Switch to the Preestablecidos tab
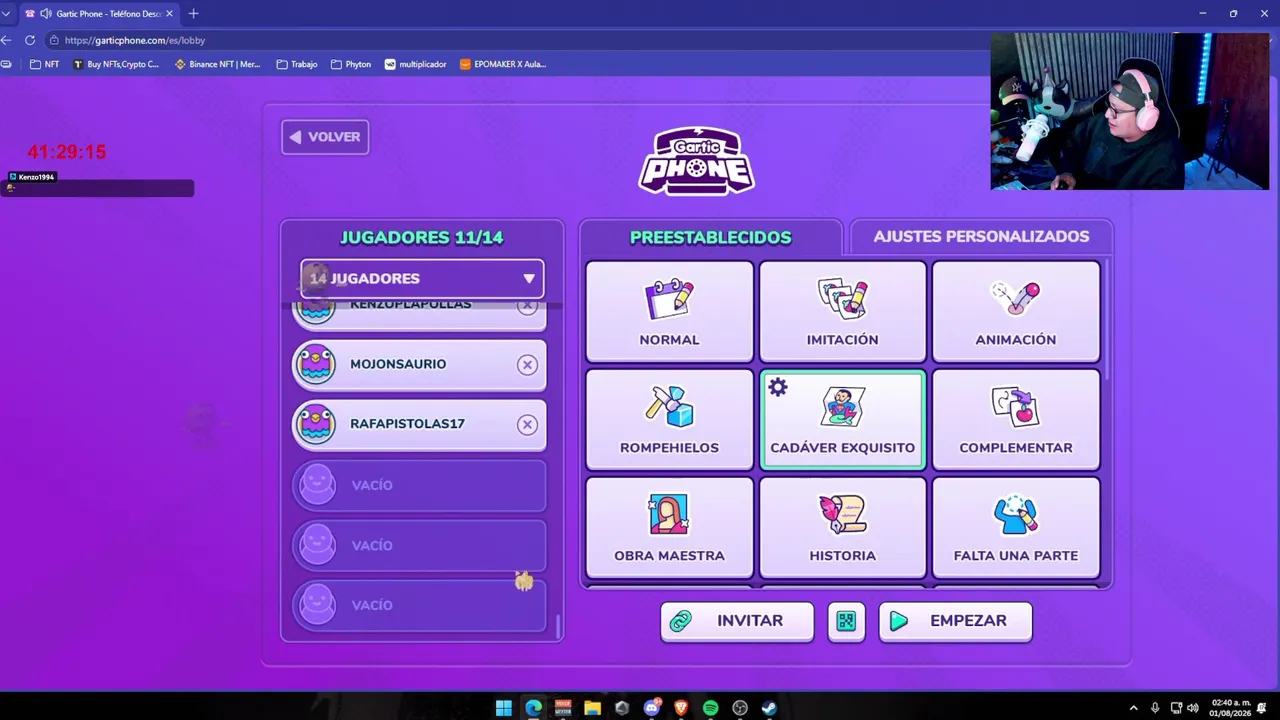Screen dimensions: 1280x720 [x=710, y=237]
